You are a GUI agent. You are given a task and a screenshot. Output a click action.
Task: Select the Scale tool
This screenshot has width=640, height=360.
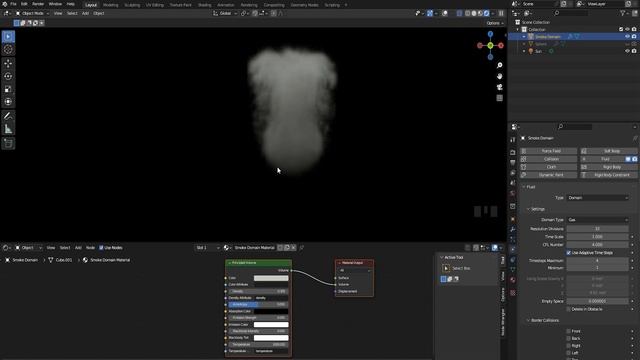point(8,89)
